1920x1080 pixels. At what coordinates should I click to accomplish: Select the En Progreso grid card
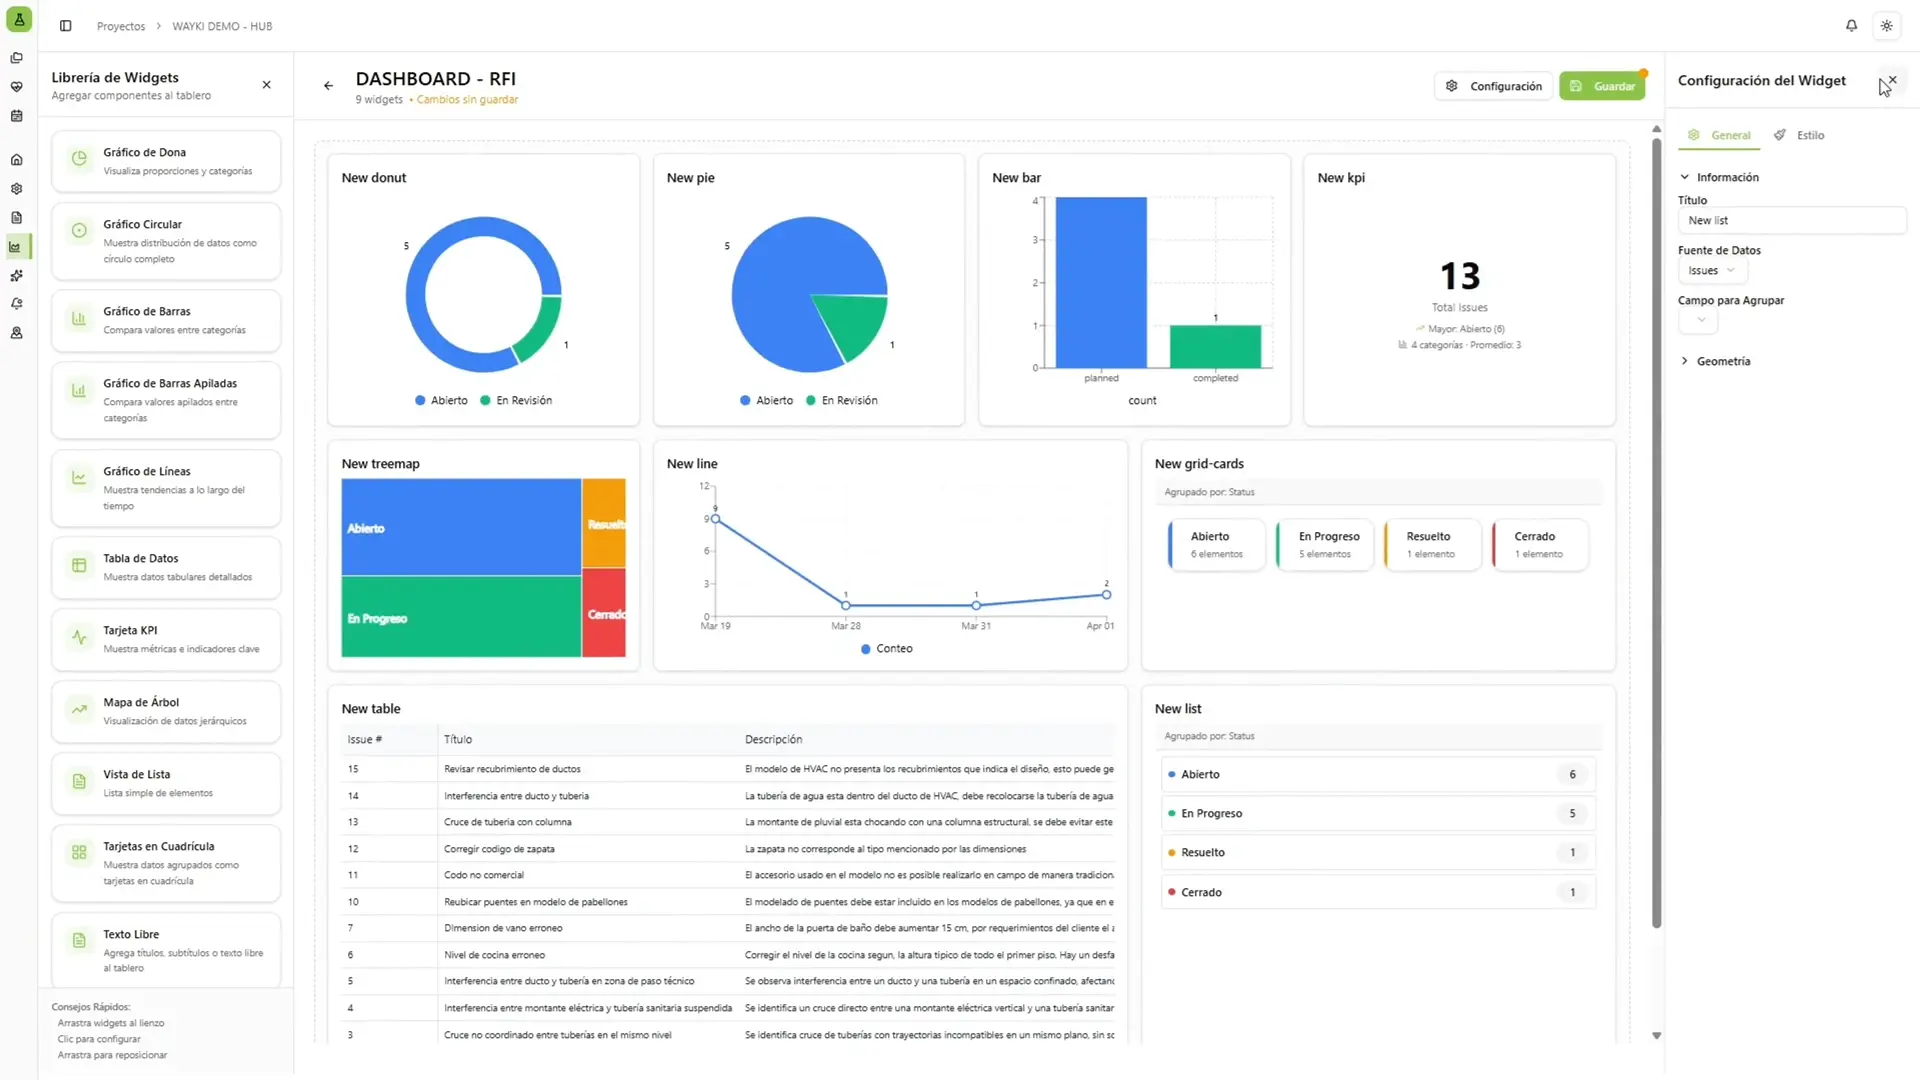(1324, 544)
